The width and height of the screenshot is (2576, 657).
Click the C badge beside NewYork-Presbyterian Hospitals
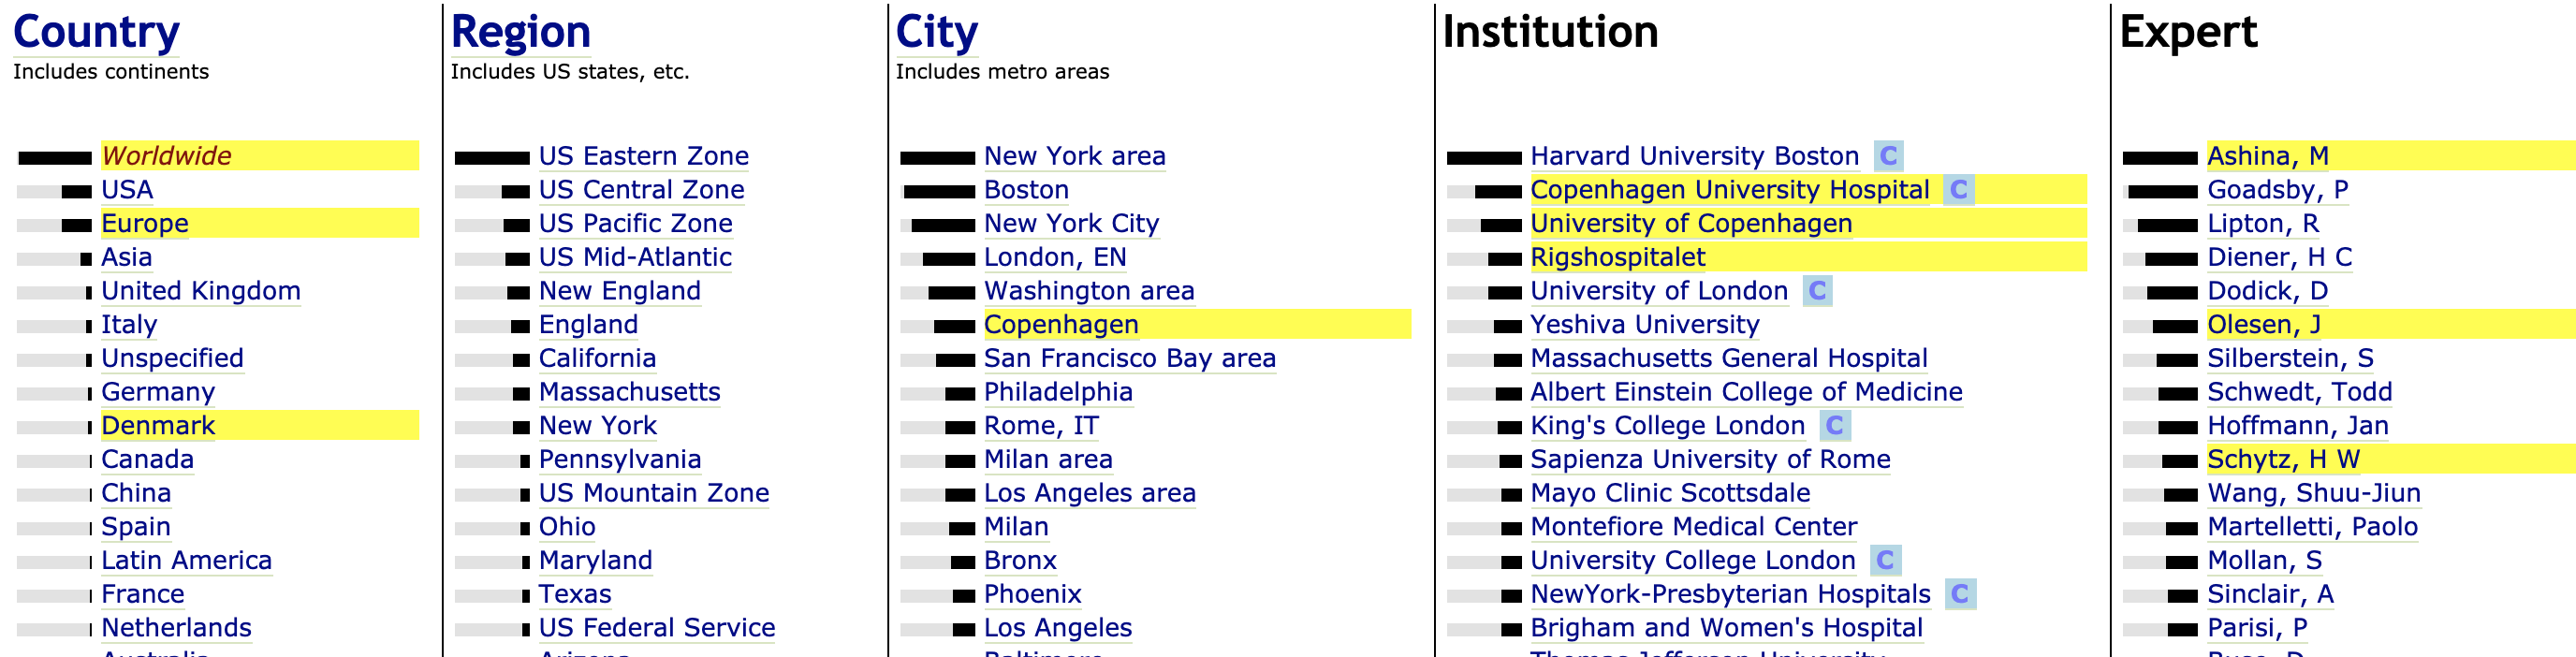[x=1959, y=594]
